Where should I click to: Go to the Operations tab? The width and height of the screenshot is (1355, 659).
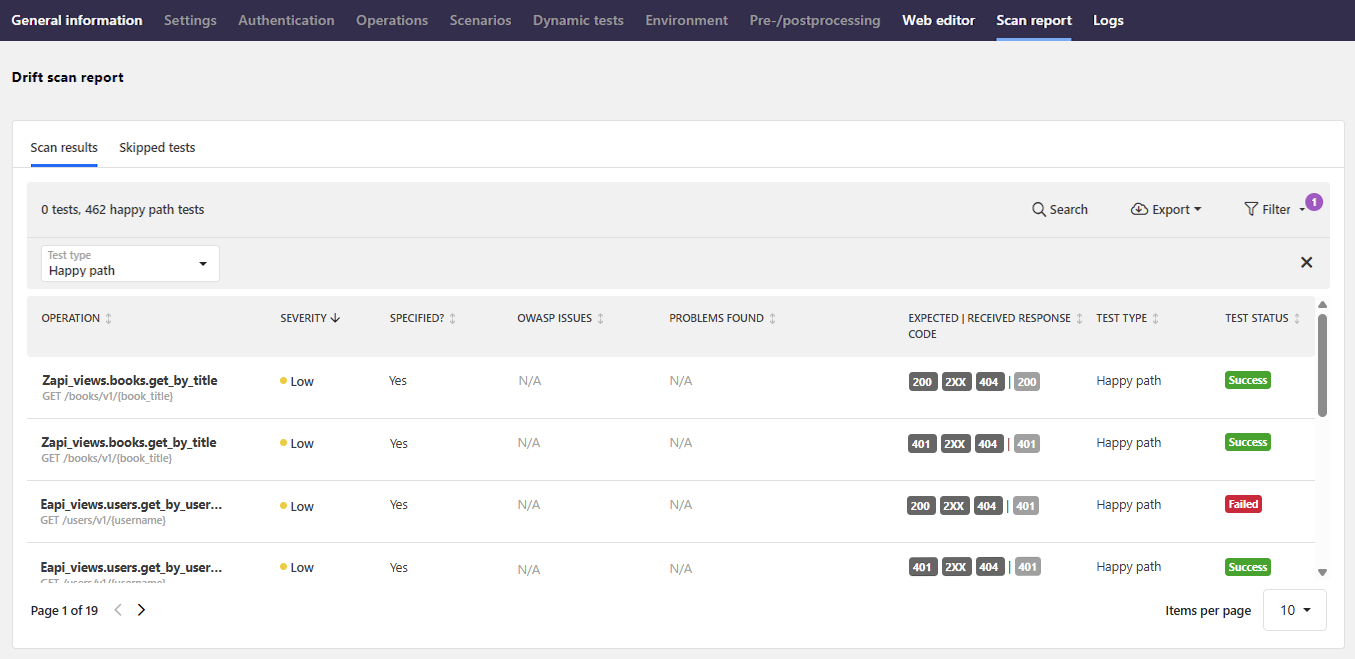pyautogui.click(x=392, y=20)
